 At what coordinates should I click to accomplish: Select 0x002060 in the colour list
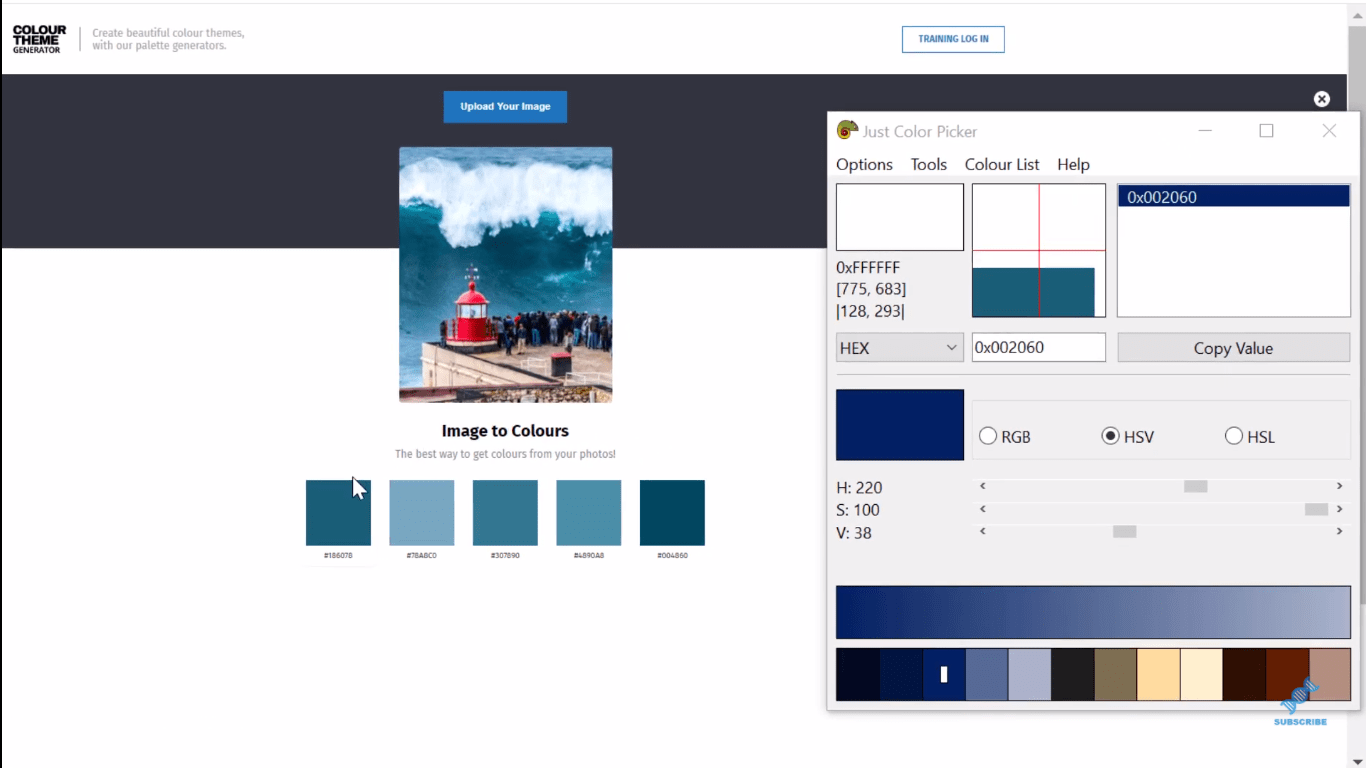click(x=1234, y=197)
